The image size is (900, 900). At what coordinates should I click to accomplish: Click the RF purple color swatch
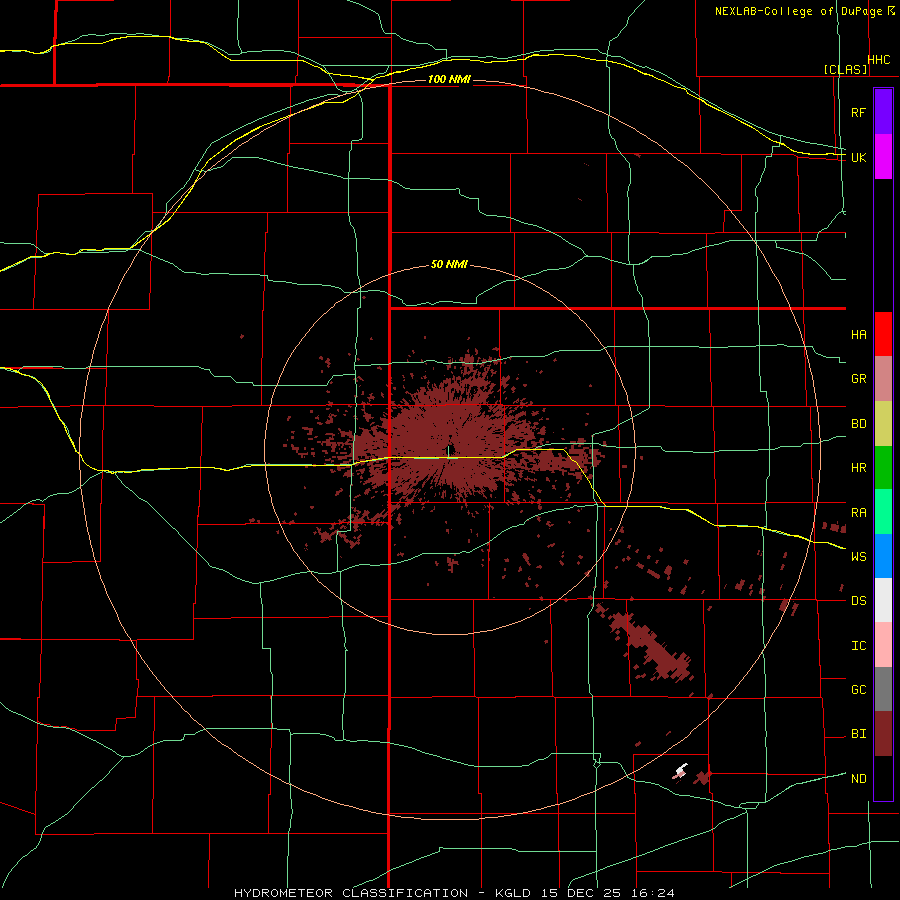pyautogui.click(x=883, y=112)
